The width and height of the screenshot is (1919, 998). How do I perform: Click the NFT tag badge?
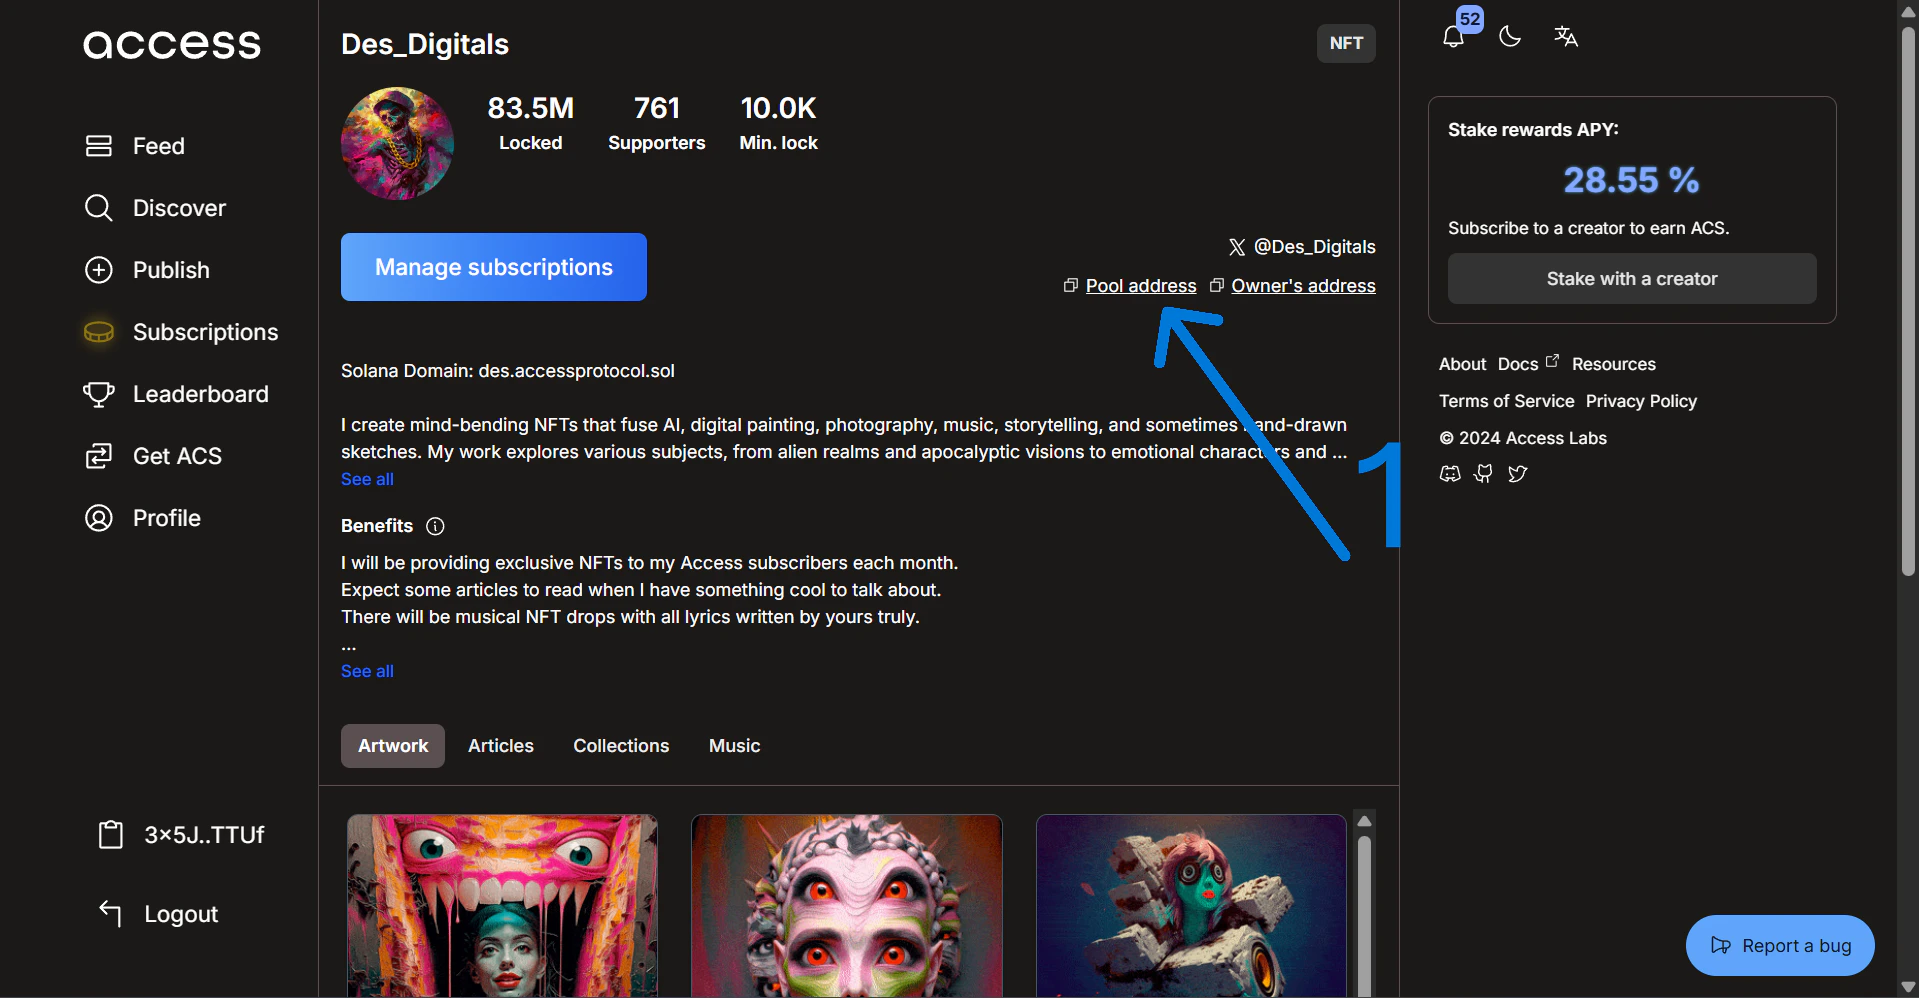(x=1346, y=43)
